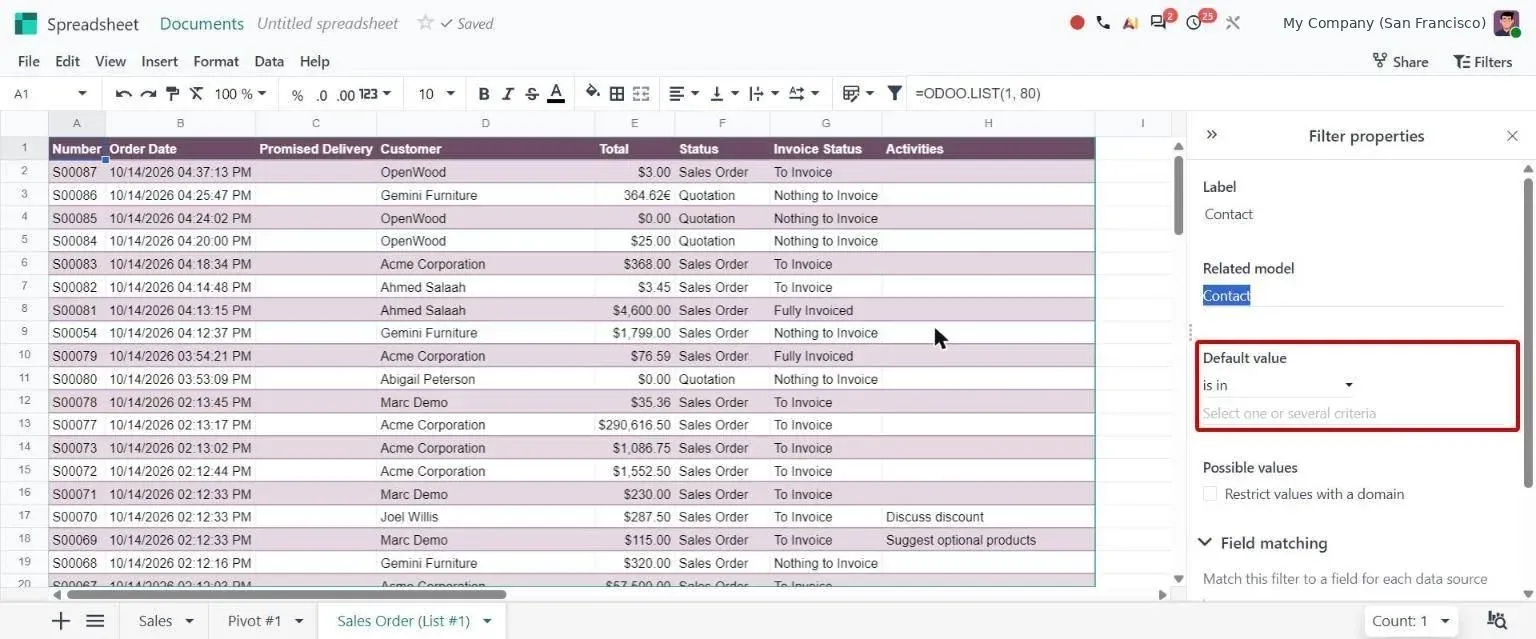The width and height of the screenshot is (1536, 639).
Task: Undo the last action
Action: pos(124,94)
